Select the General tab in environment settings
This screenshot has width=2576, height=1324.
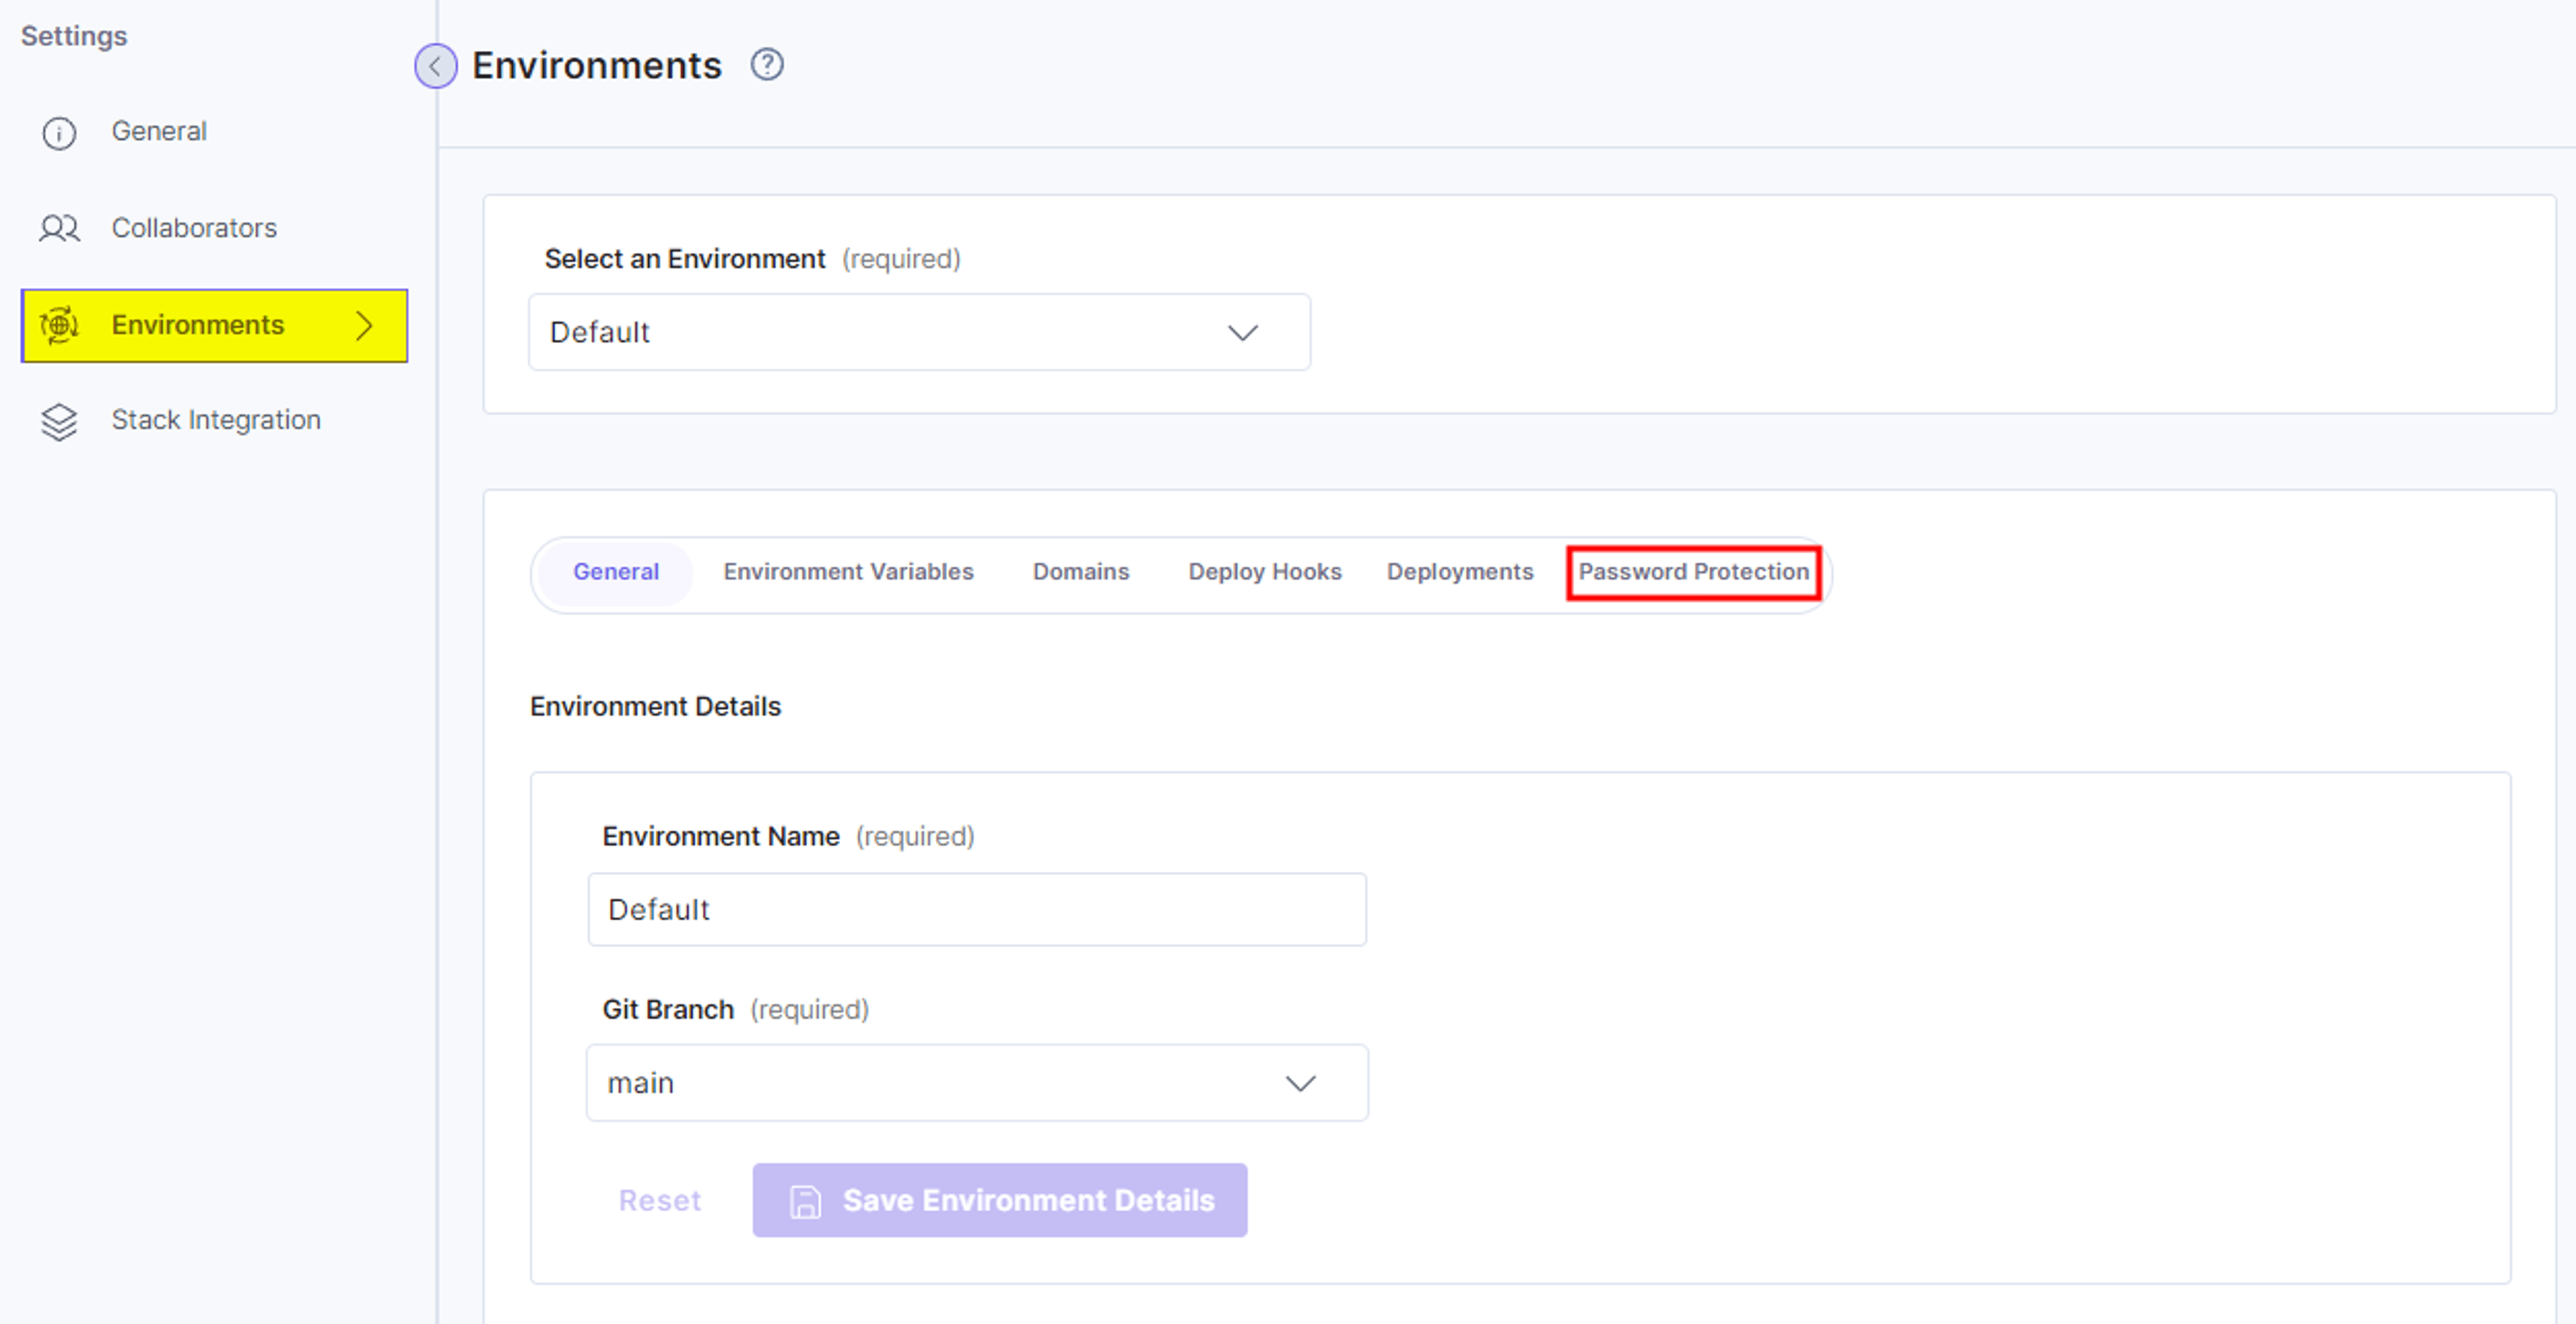point(616,572)
